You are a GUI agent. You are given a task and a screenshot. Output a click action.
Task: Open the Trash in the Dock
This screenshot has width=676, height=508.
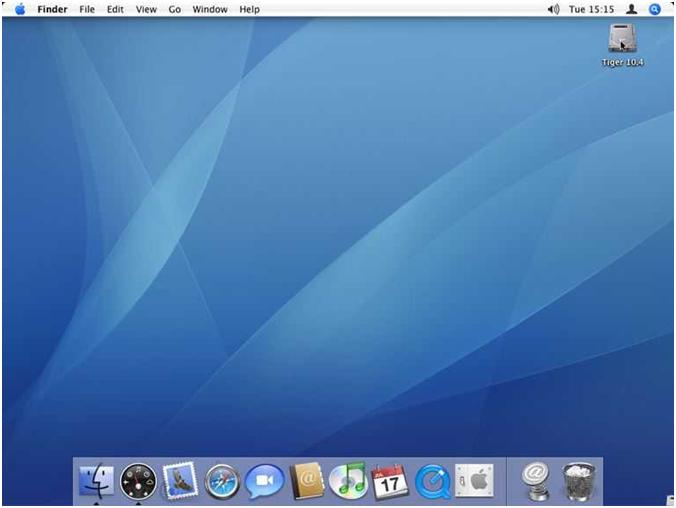click(x=579, y=481)
